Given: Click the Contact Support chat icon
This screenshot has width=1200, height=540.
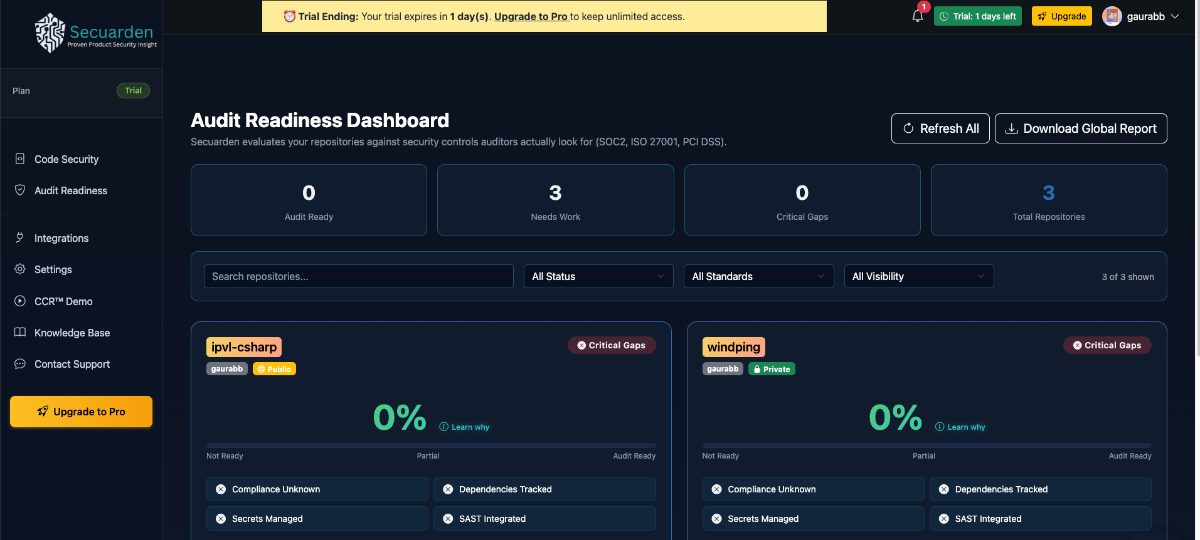Looking at the screenshot, I should [x=20, y=364].
